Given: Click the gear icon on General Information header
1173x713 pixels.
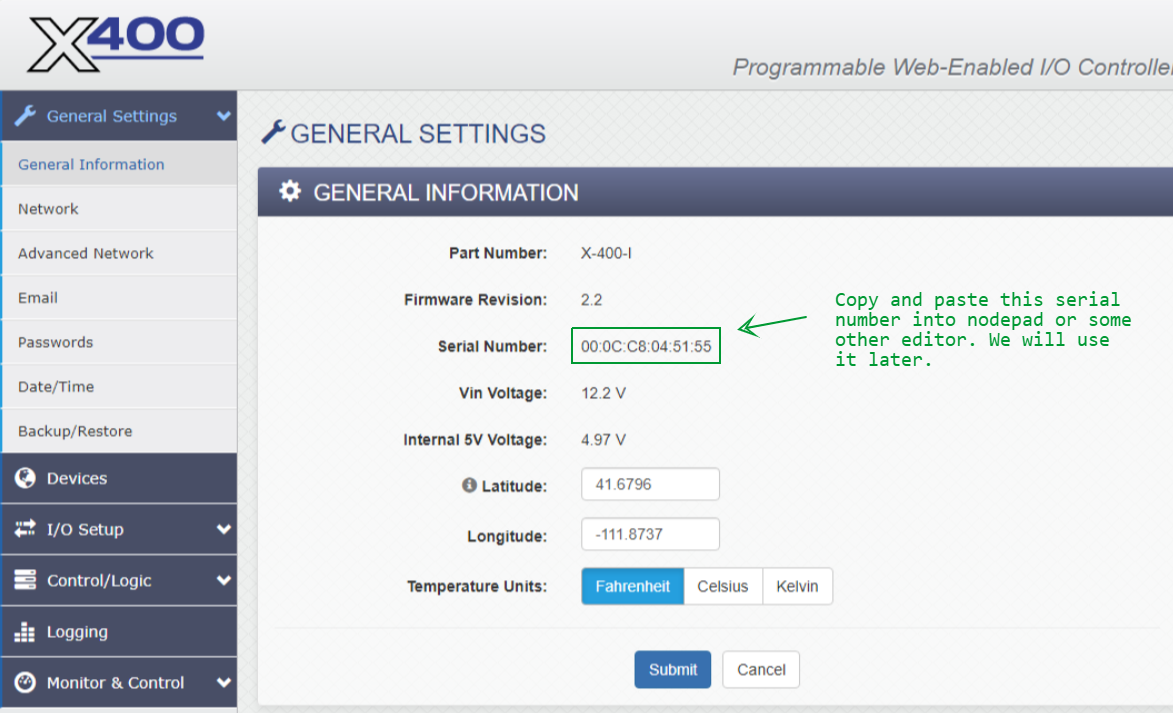Looking at the screenshot, I should coord(290,192).
